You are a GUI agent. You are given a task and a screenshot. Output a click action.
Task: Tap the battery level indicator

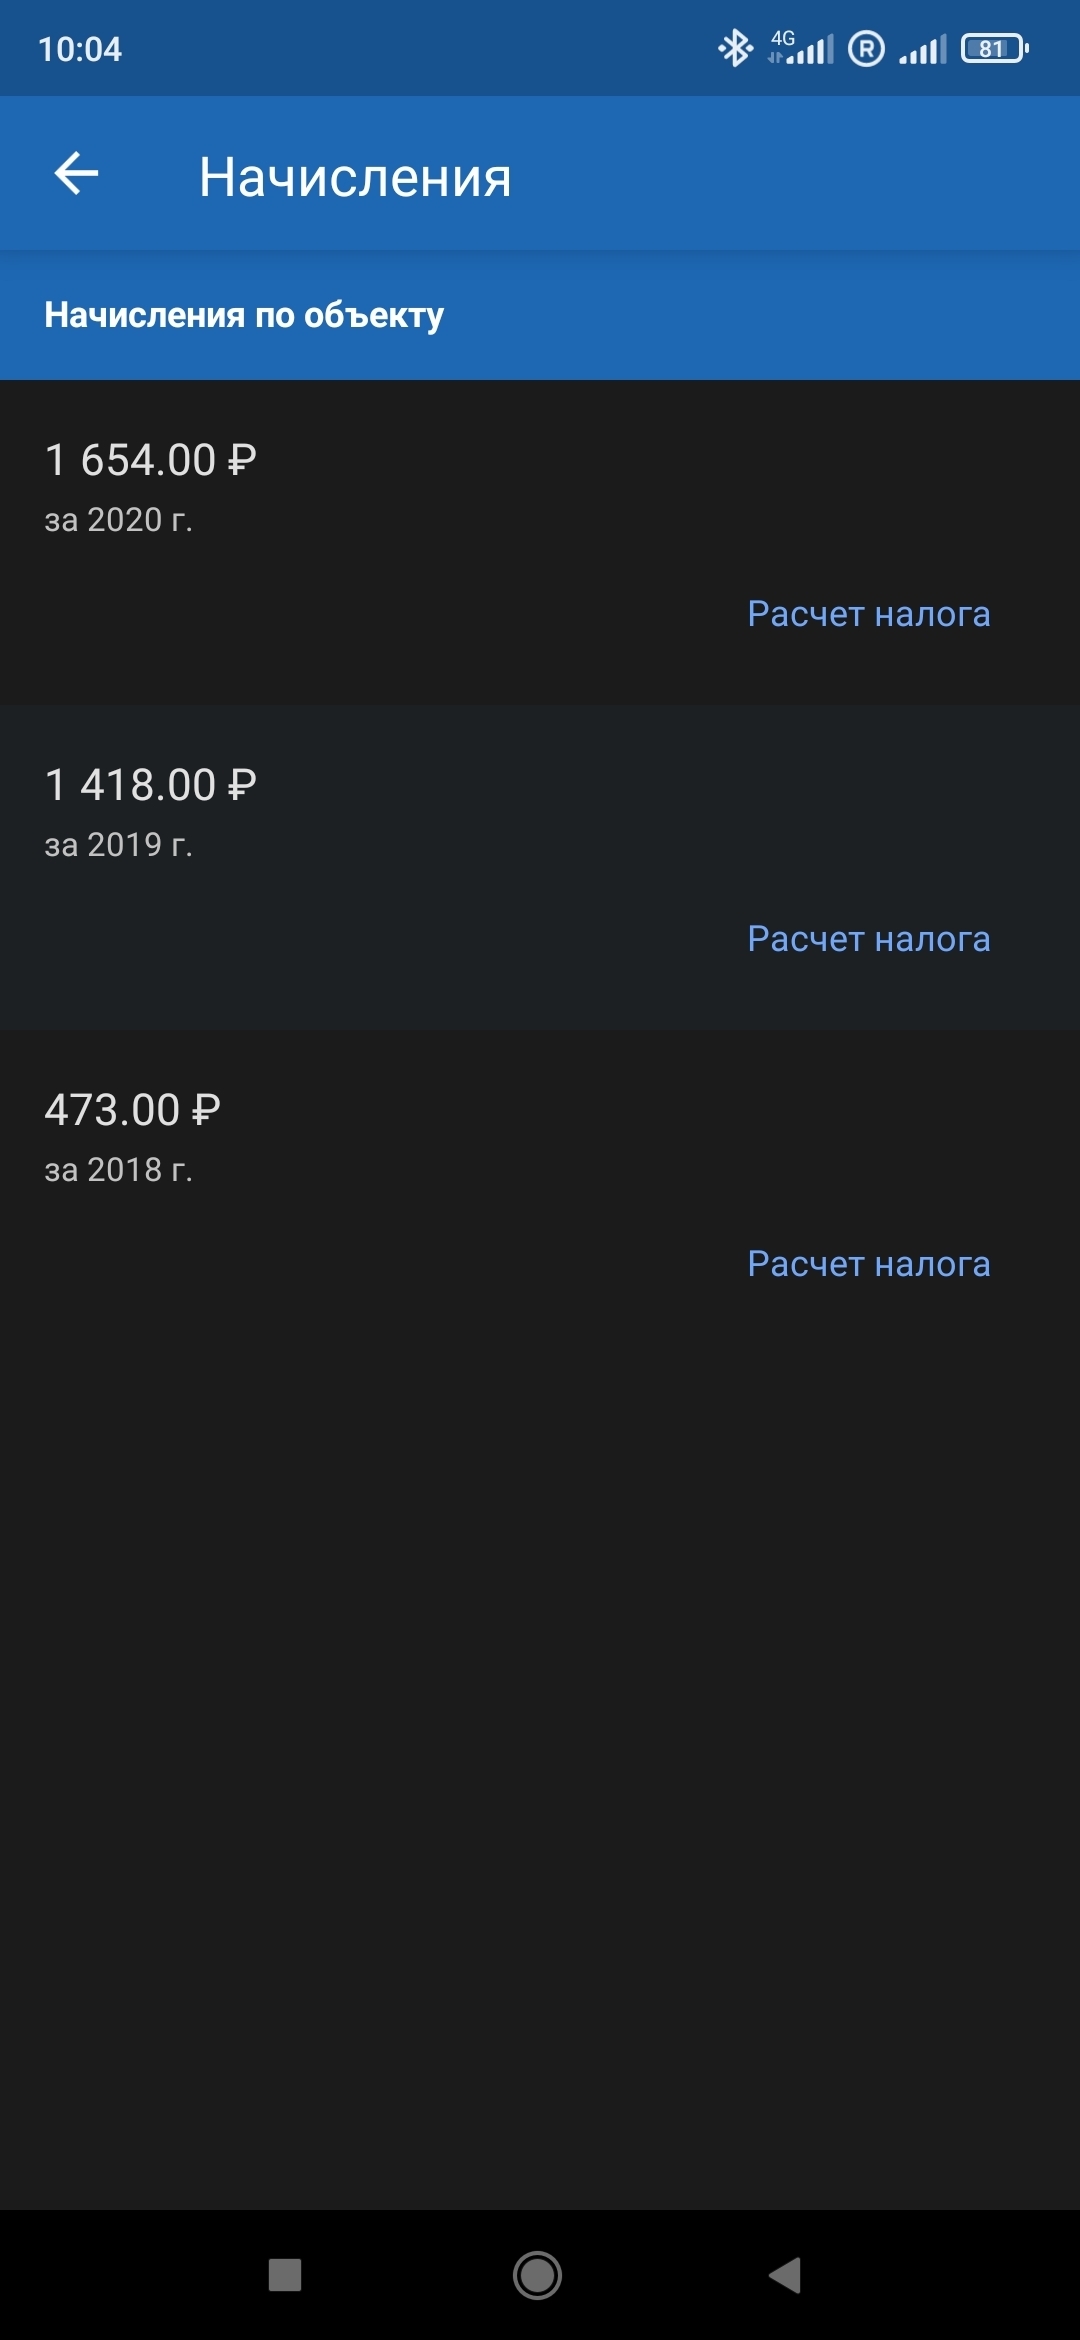[x=994, y=48]
